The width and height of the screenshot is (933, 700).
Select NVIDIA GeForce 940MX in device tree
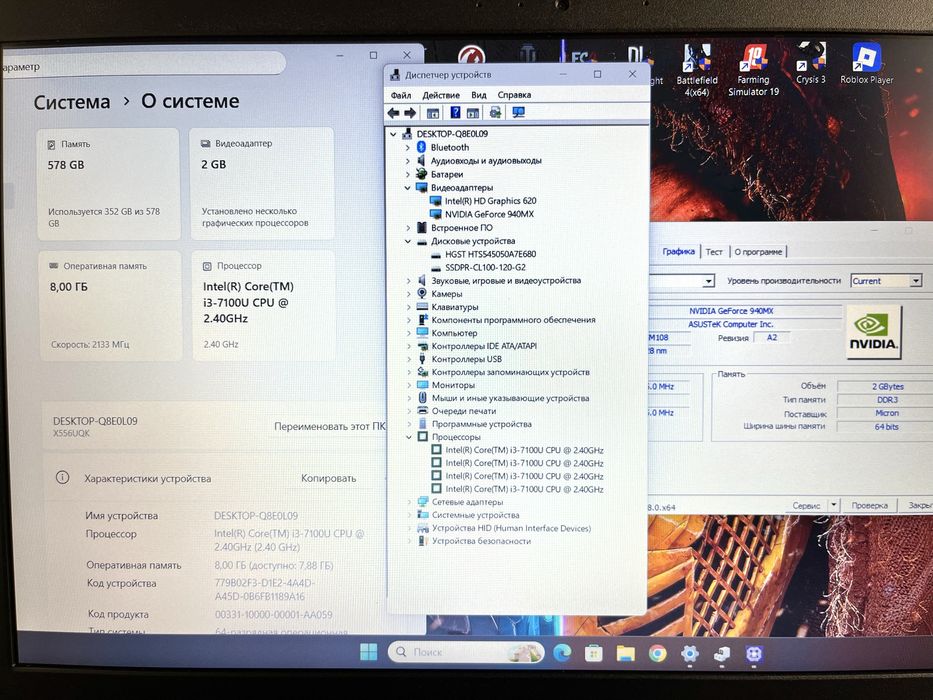click(x=489, y=214)
